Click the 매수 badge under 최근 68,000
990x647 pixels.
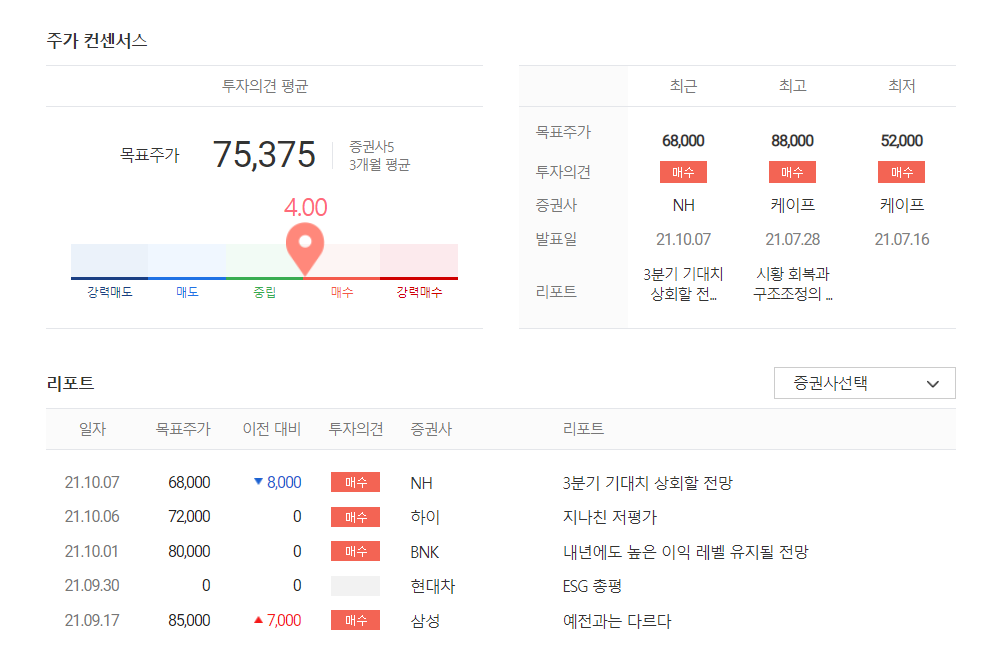coord(683,172)
